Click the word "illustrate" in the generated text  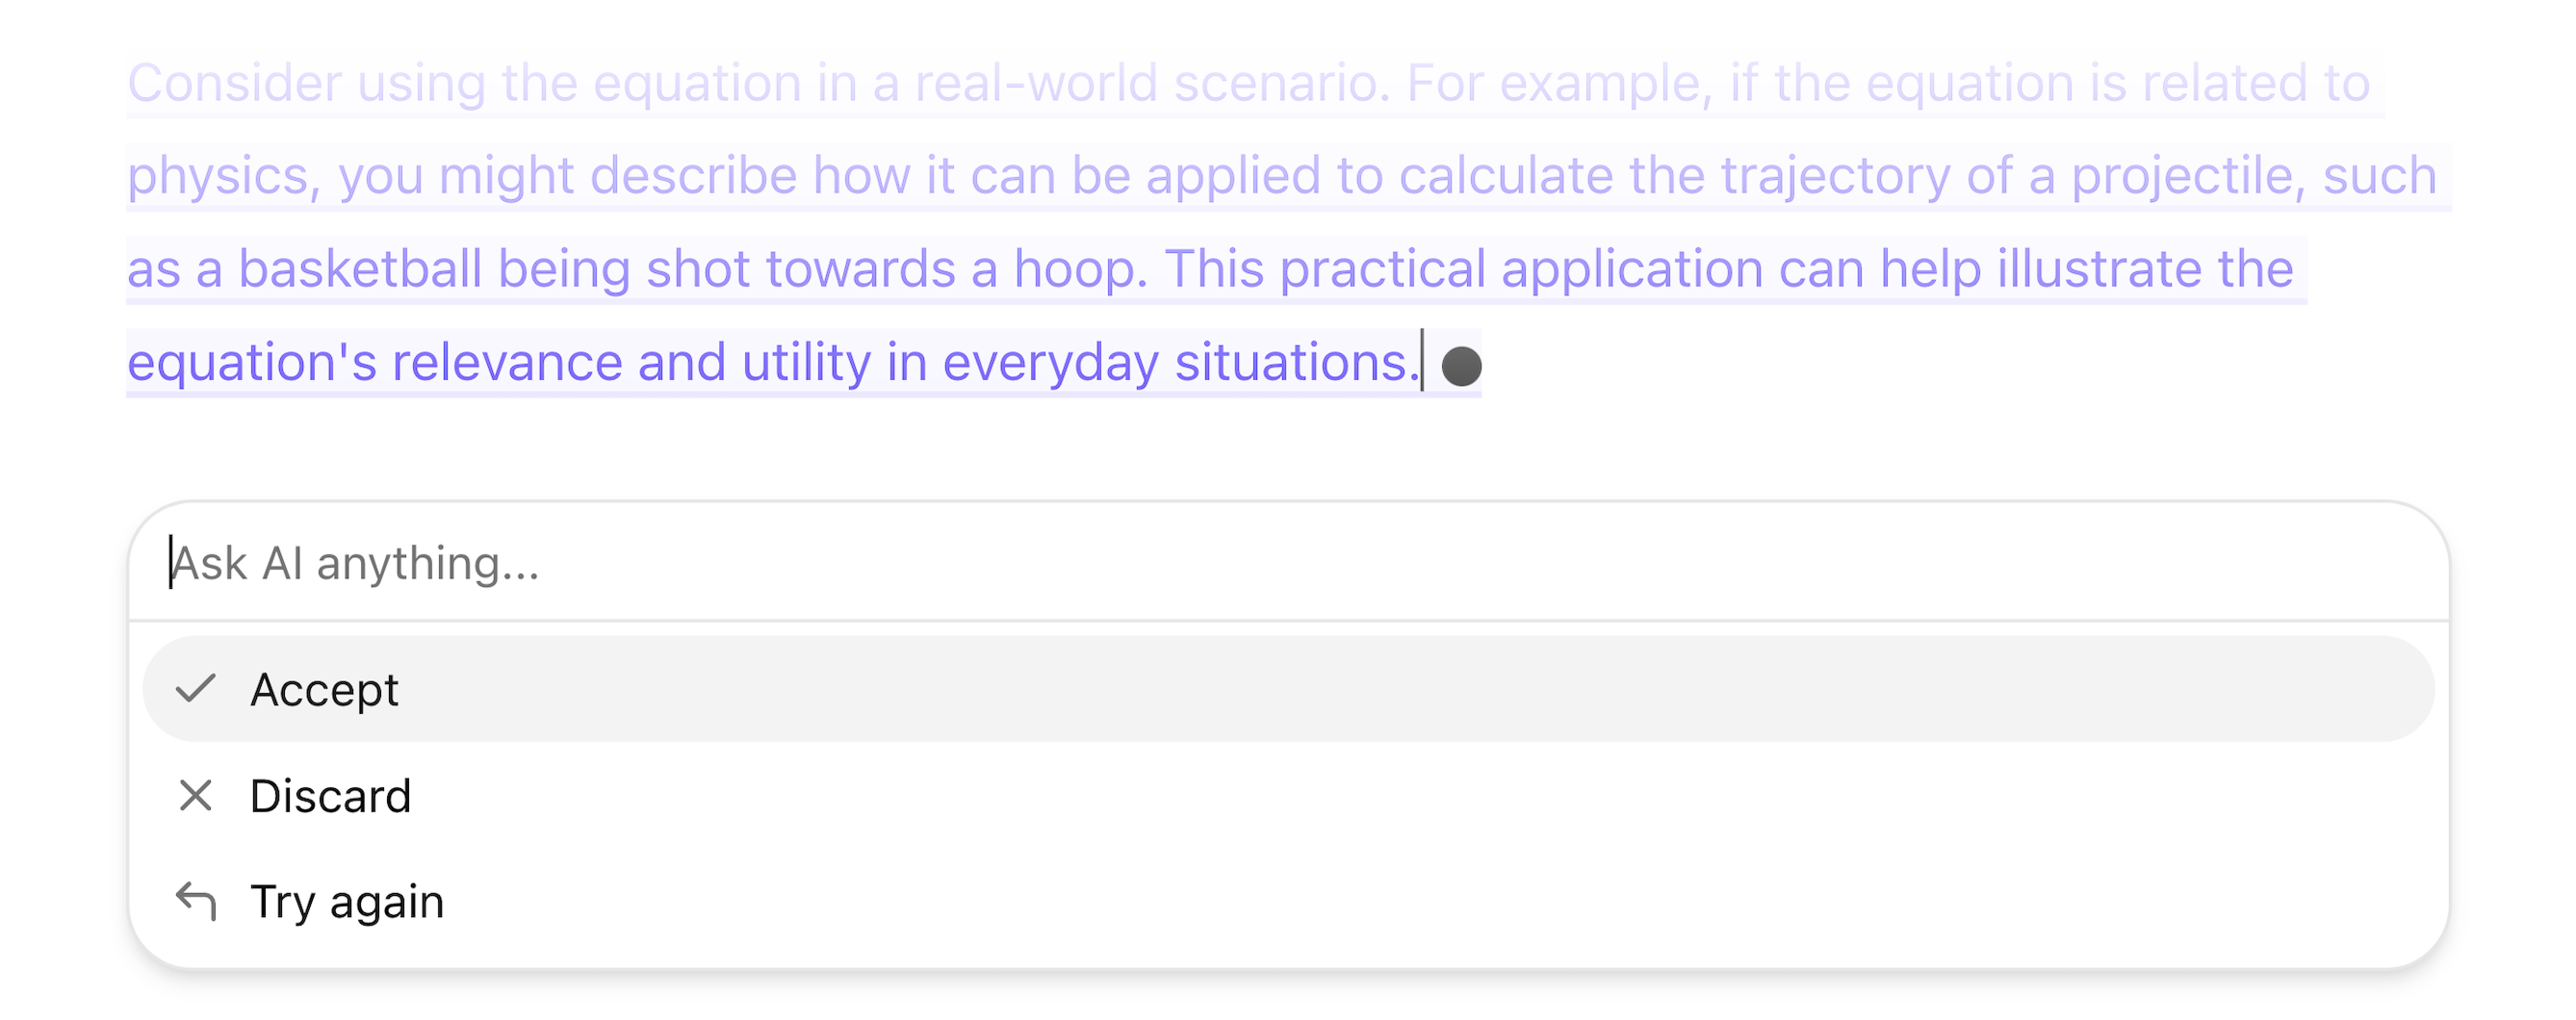coord(2090,269)
